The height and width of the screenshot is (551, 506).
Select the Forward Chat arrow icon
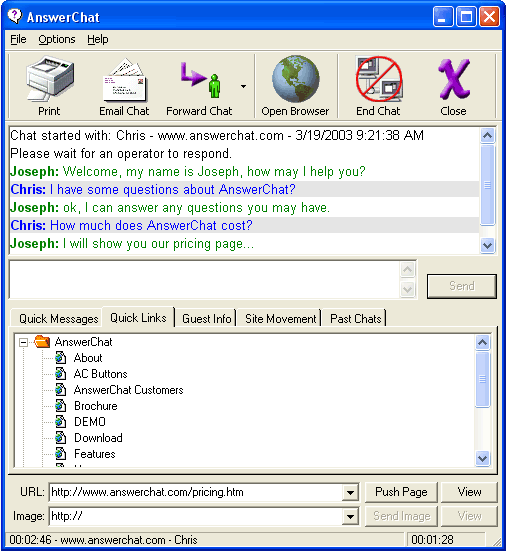click(200, 80)
